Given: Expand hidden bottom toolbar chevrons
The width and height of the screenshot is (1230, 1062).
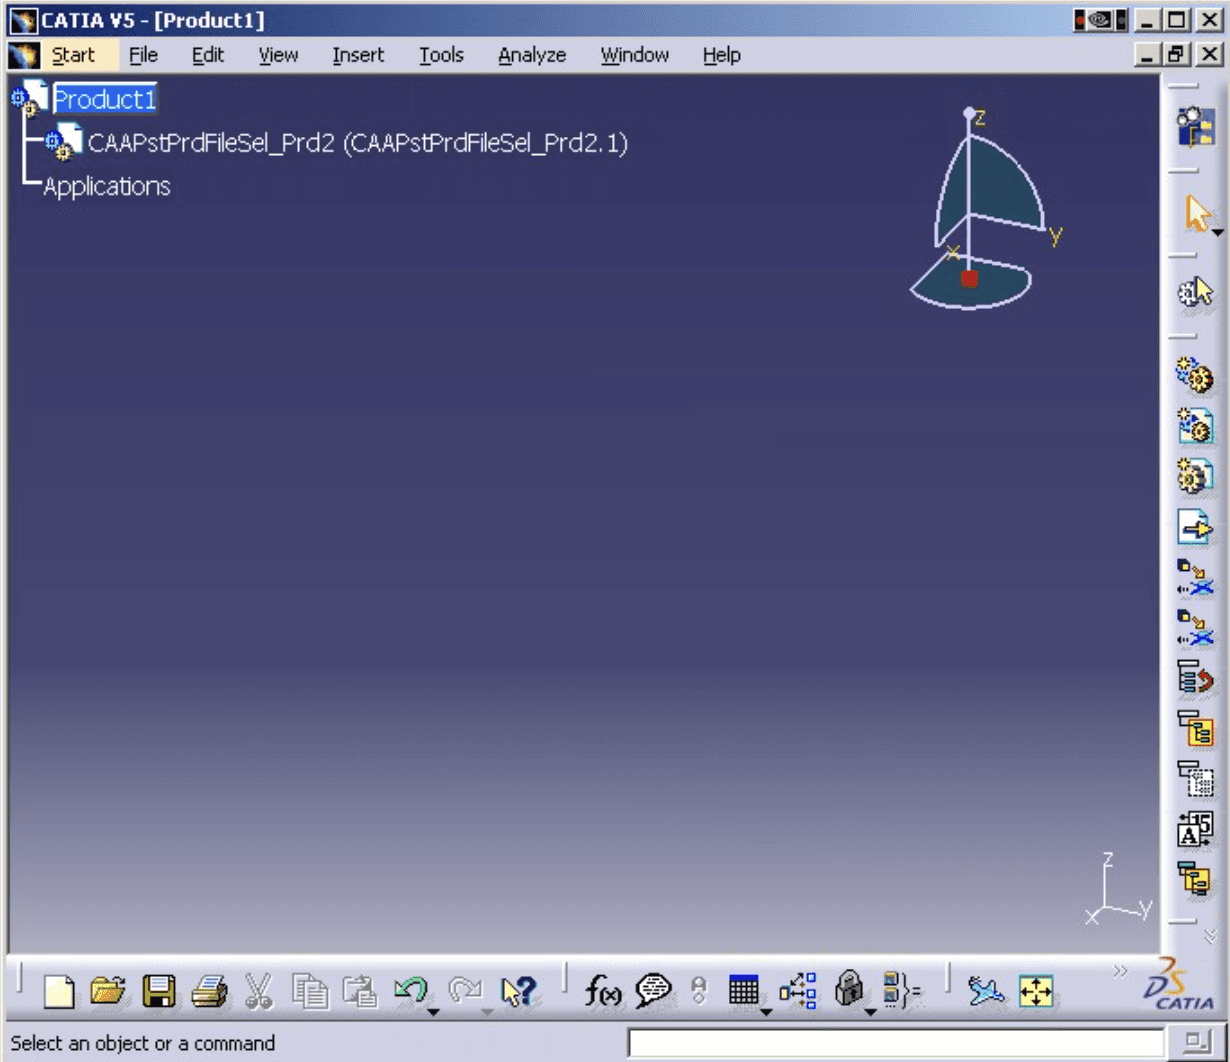Looking at the screenshot, I should [x=1120, y=971].
